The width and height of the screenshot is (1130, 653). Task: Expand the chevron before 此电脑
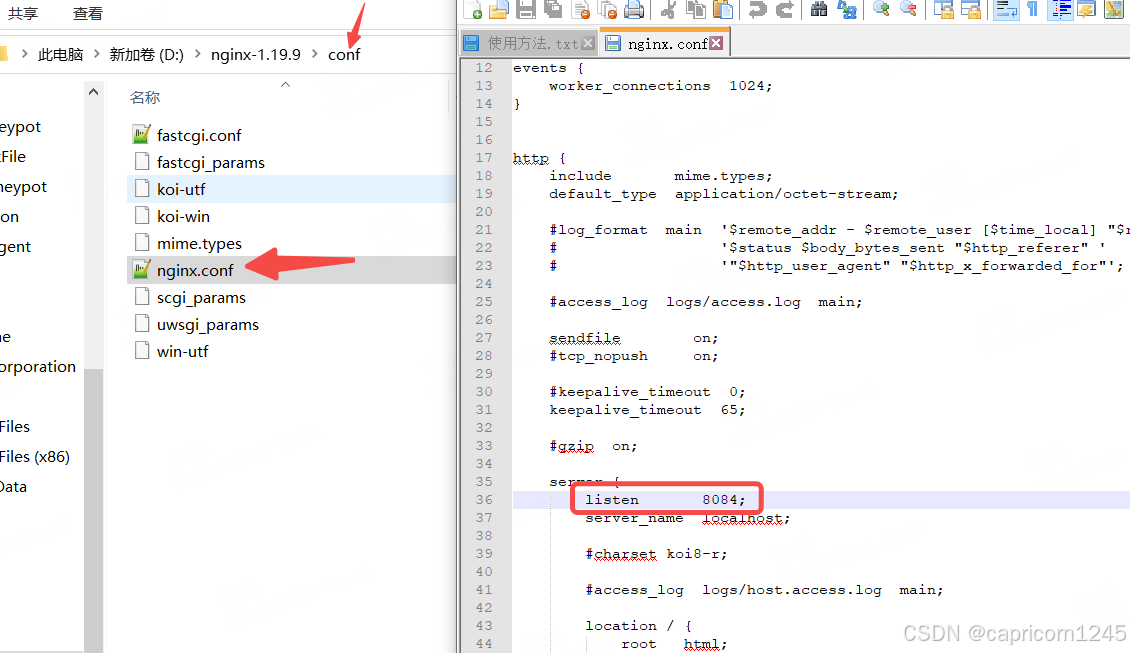point(25,54)
